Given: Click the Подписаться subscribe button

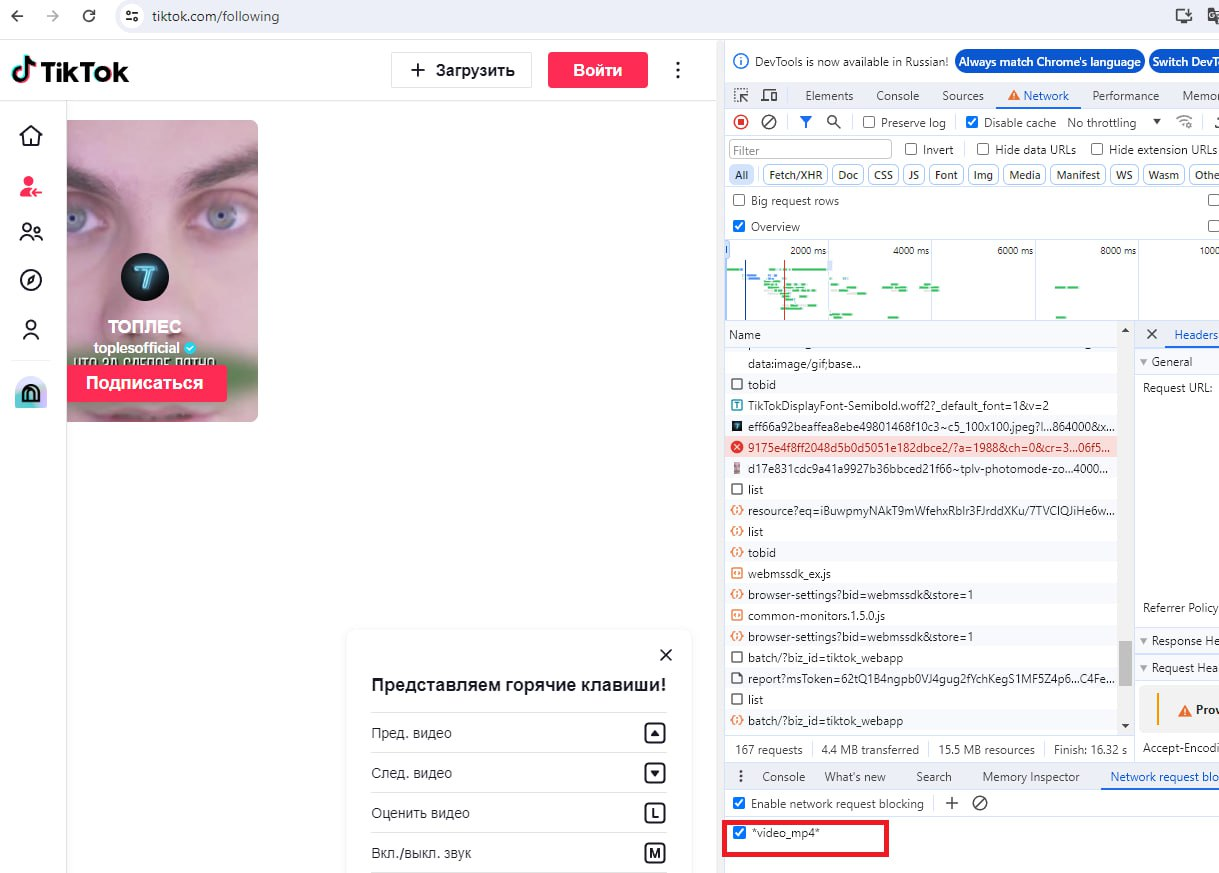Looking at the screenshot, I should click(145, 383).
